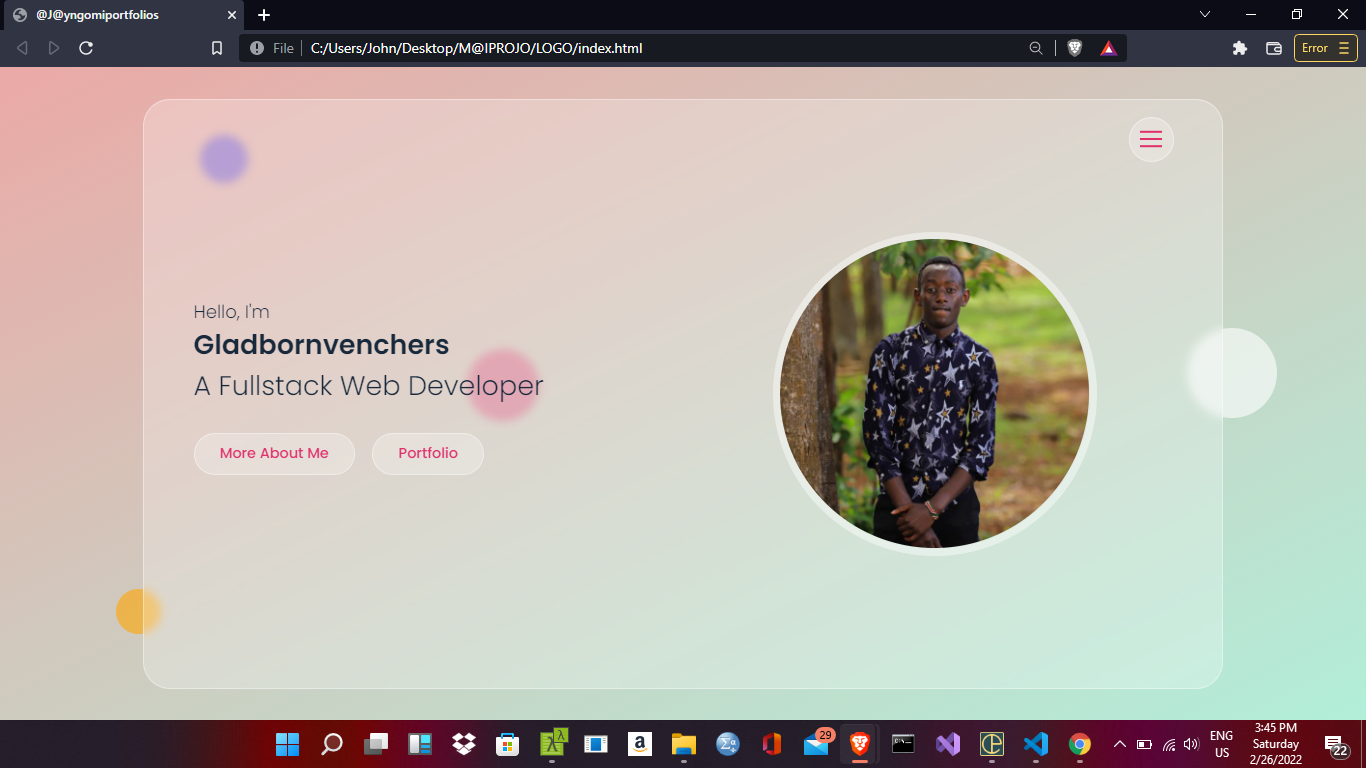The width and height of the screenshot is (1366, 768).
Task: Close the @J@yngomiportfolios tab
Action: click(x=232, y=15)
